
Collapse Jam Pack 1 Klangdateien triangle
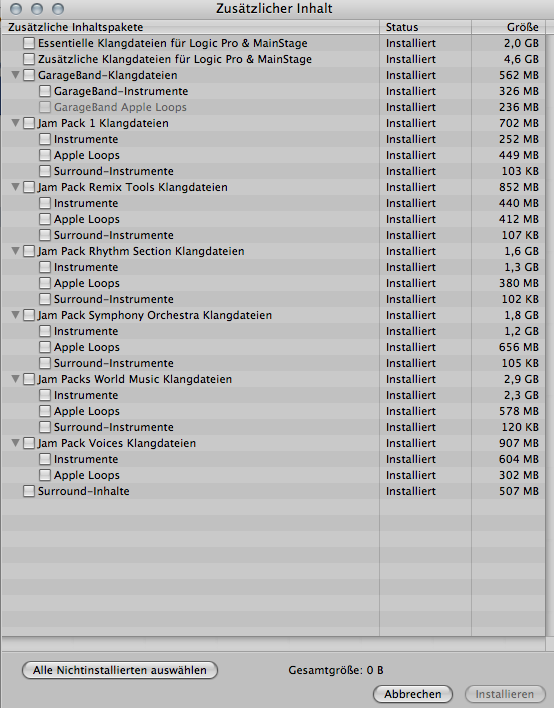(15, 123)
